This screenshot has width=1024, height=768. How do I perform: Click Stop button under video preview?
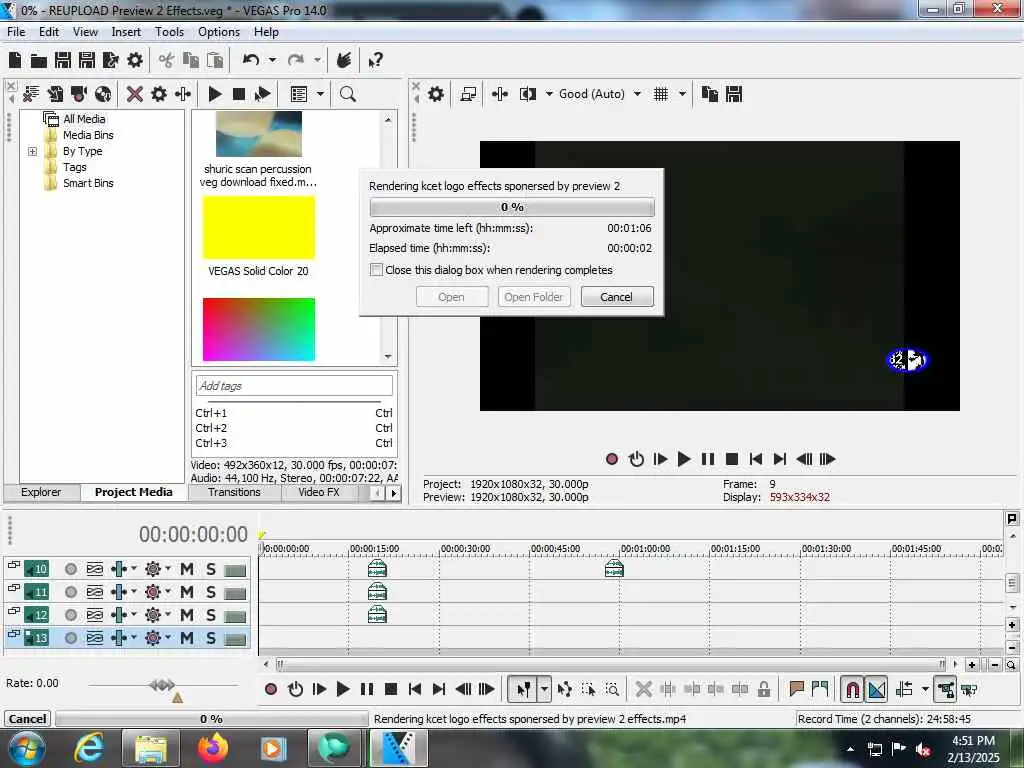tap(732, 459)
